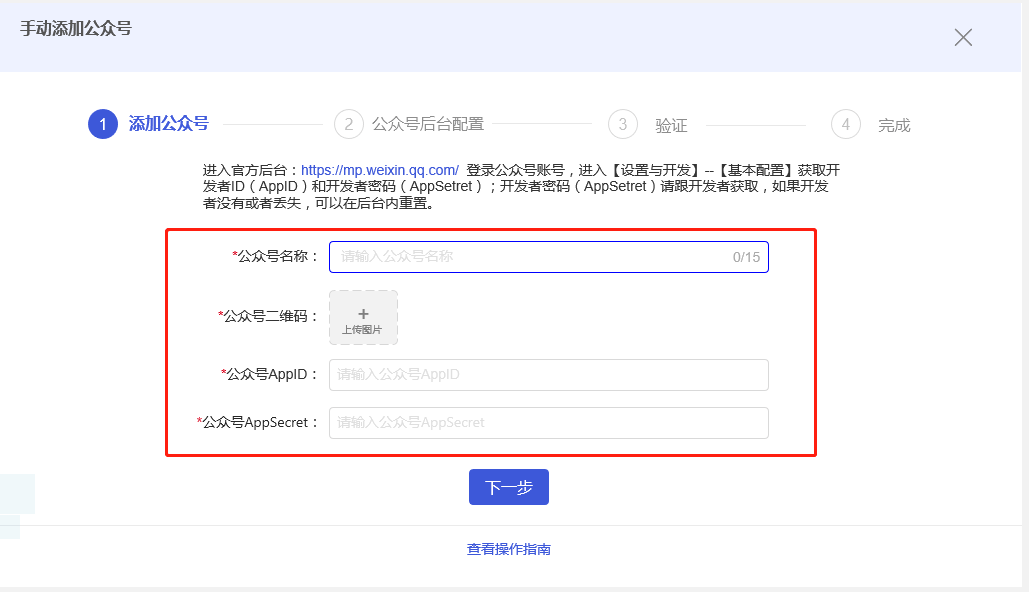Click the 下一步 button

tap(509, 487)
